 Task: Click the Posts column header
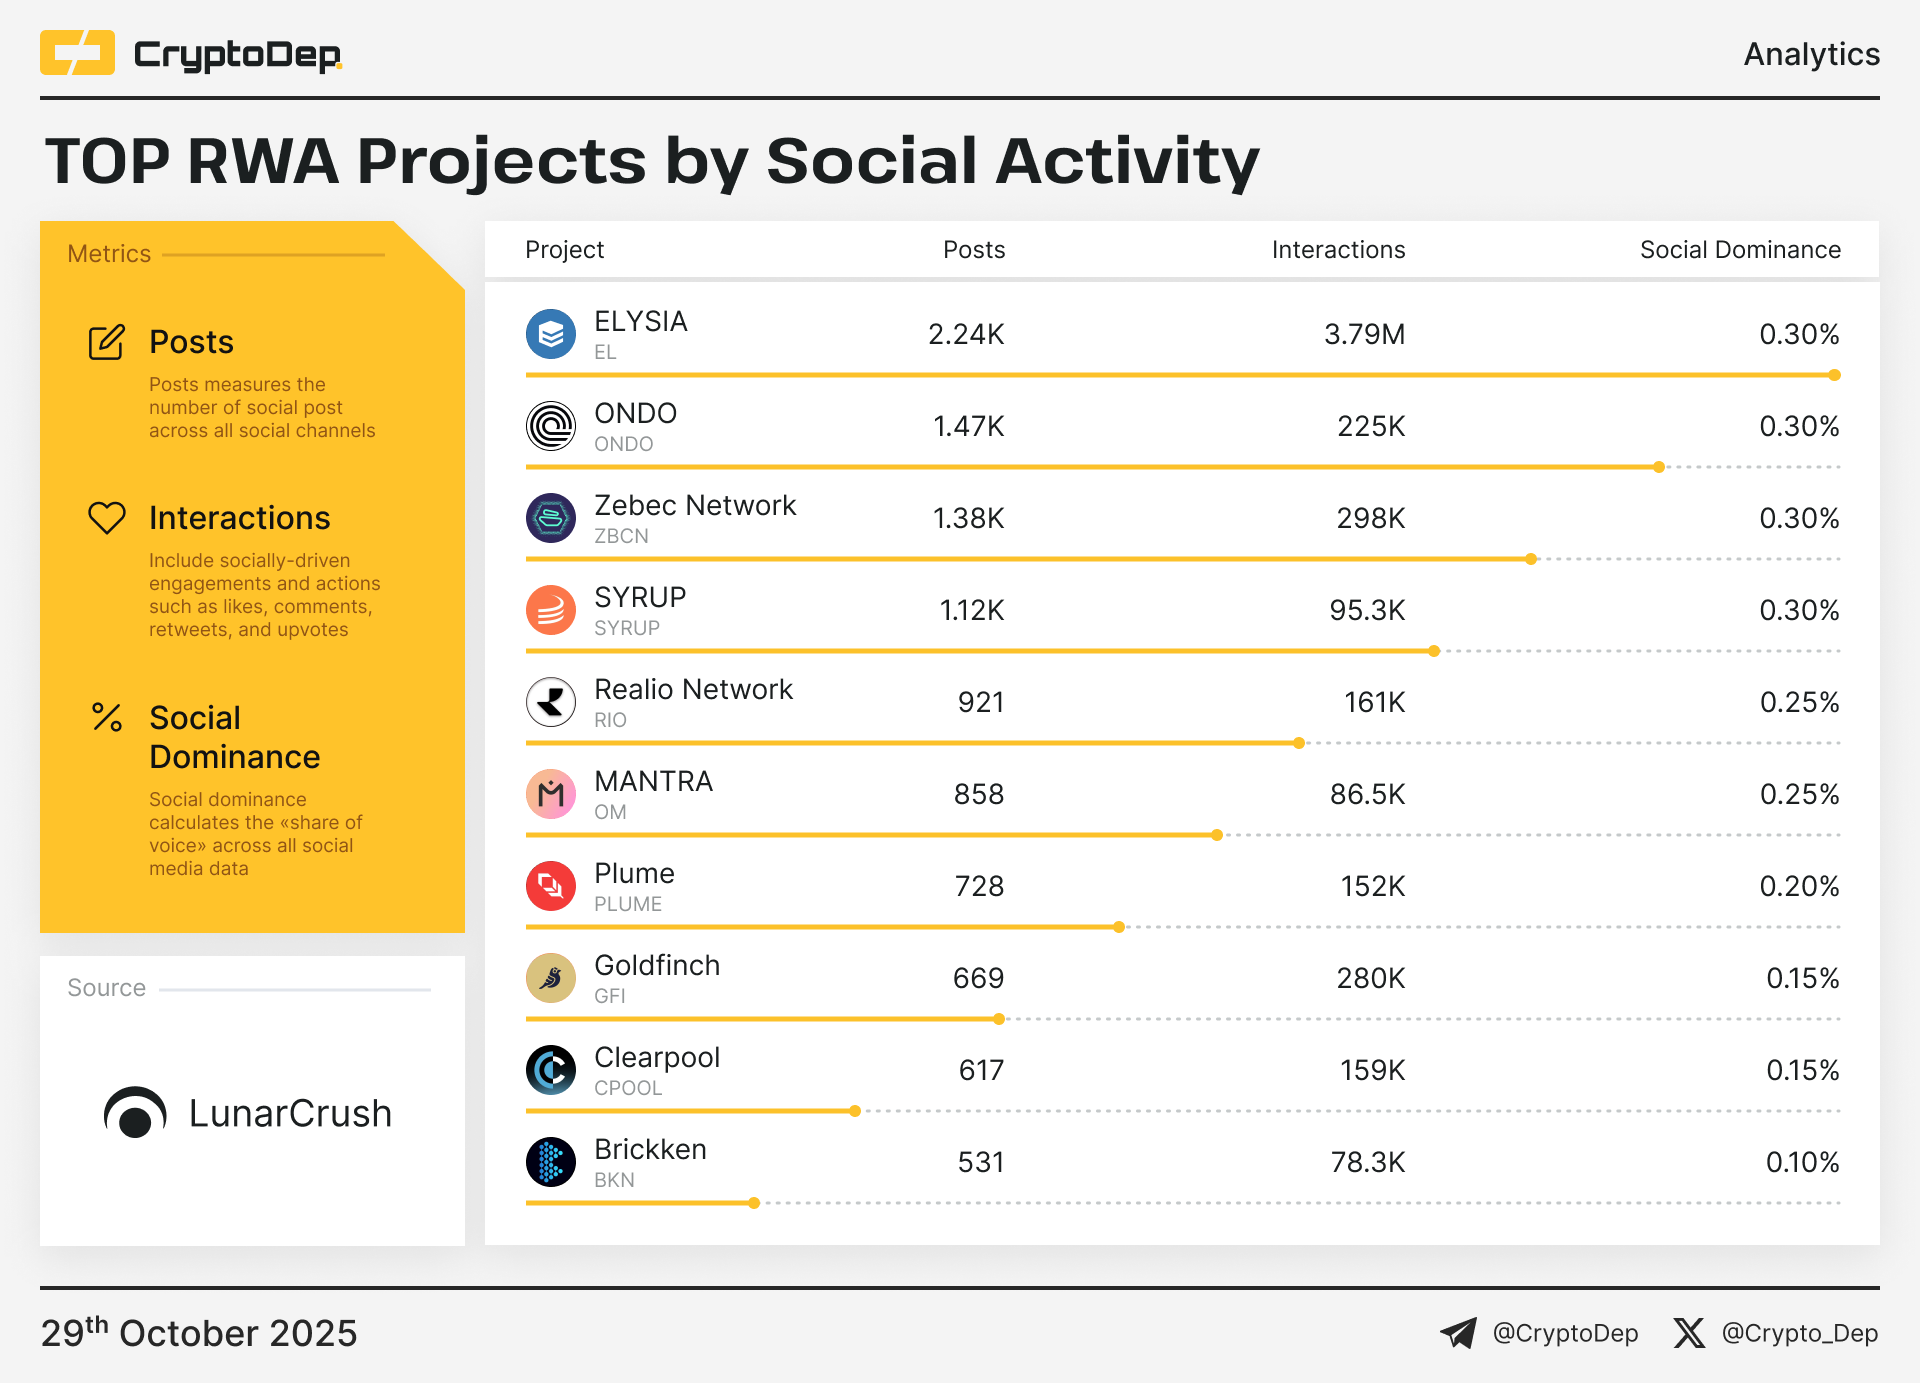pyautogui.click(x=974, y=250)
